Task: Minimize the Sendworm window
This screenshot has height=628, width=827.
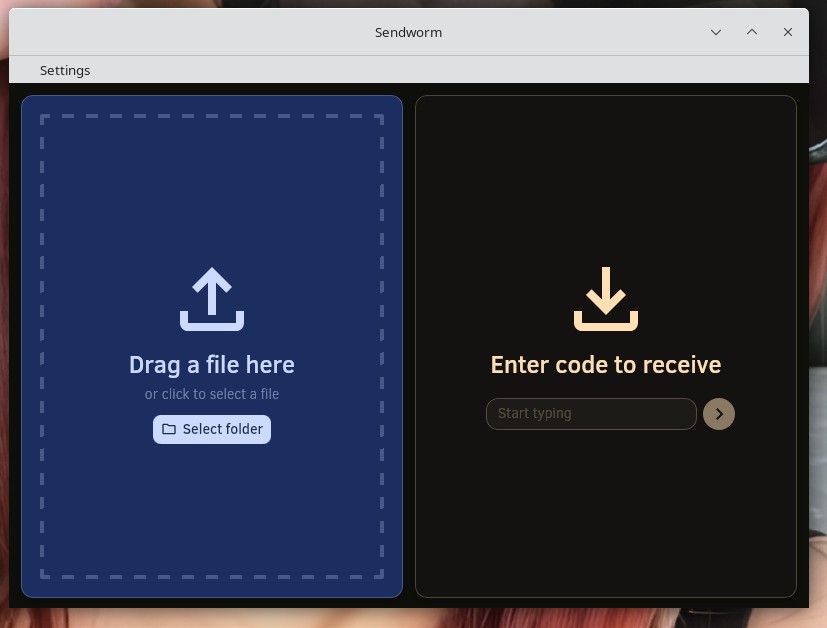Action: tap(716, 32)
